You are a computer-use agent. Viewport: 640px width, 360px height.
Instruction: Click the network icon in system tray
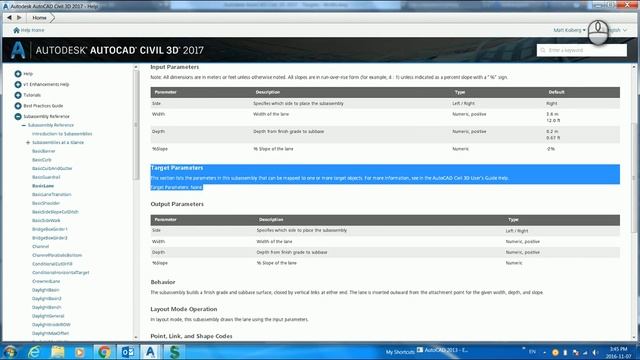585,352
